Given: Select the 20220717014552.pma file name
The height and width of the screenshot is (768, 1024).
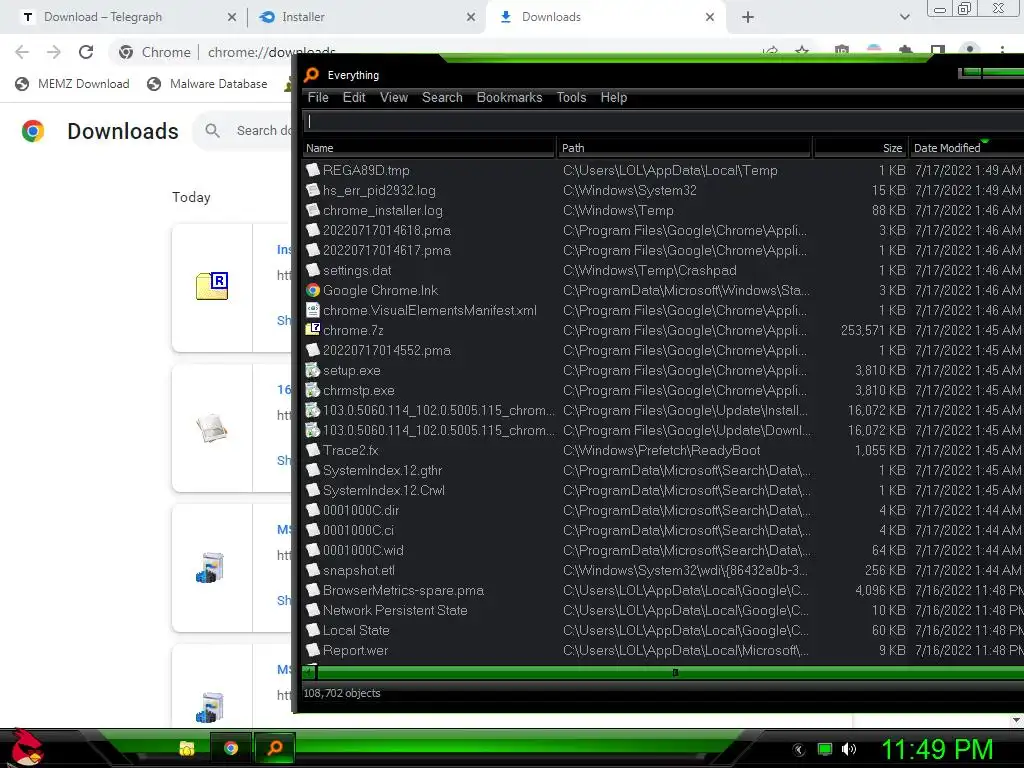Looking at the screenshot, I should click(x=387, y=350).
